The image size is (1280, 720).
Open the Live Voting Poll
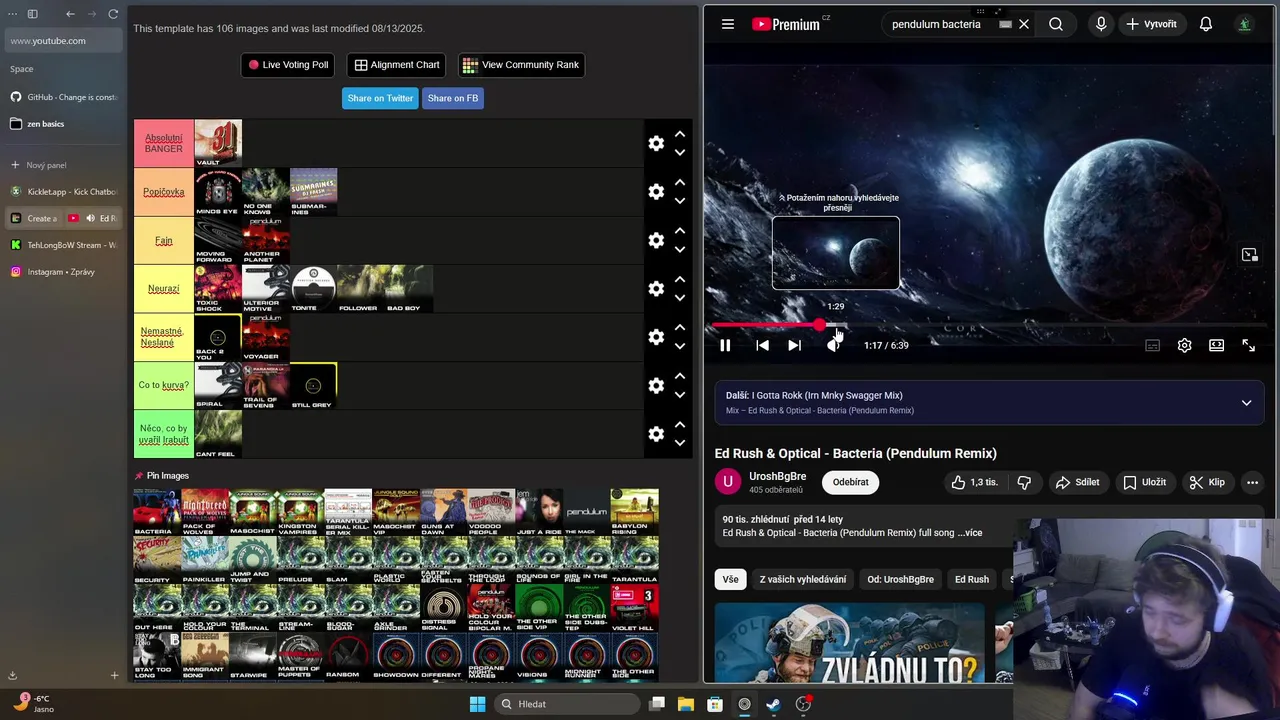[288, 65]
